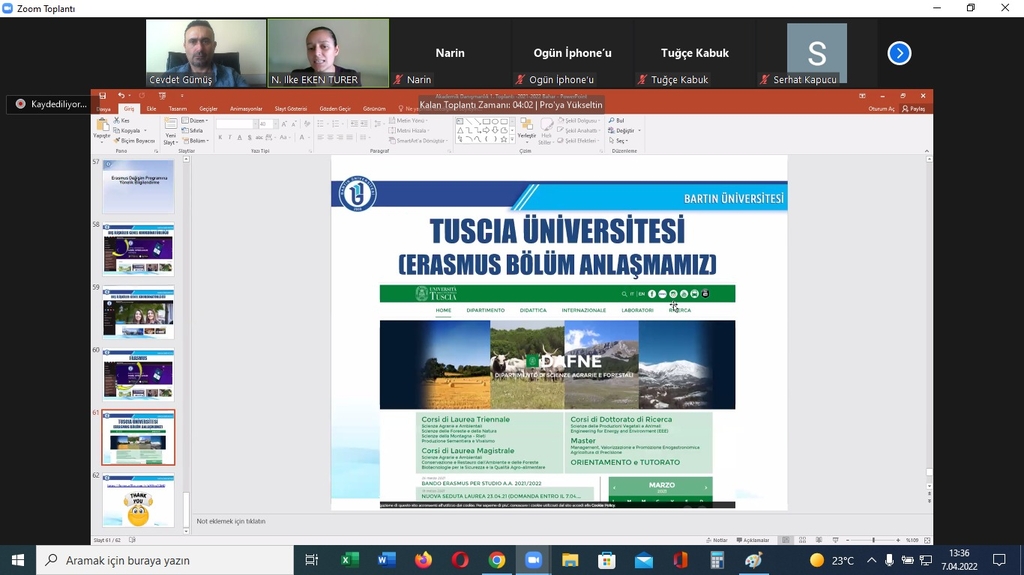Reset slide layout with Sıfırla
This screenshot has width=1024, height=575.
(x=193, y=130)
